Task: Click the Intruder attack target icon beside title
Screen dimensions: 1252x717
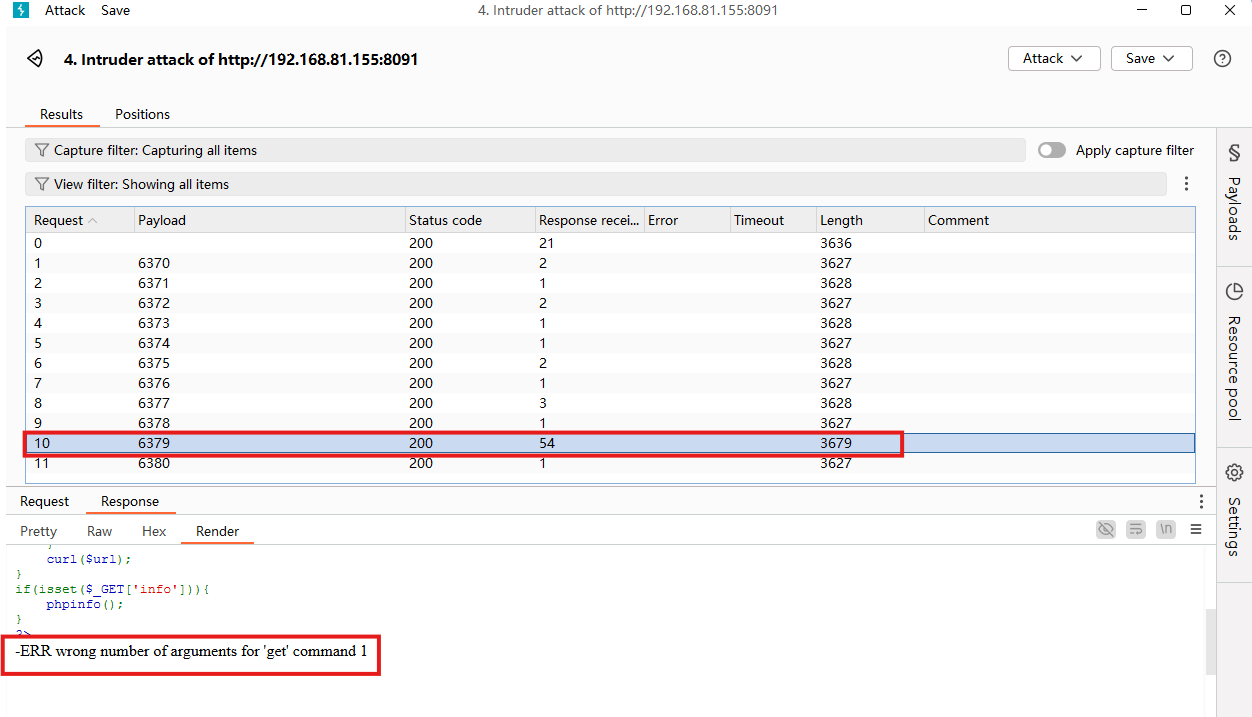Action: point(35,59)
